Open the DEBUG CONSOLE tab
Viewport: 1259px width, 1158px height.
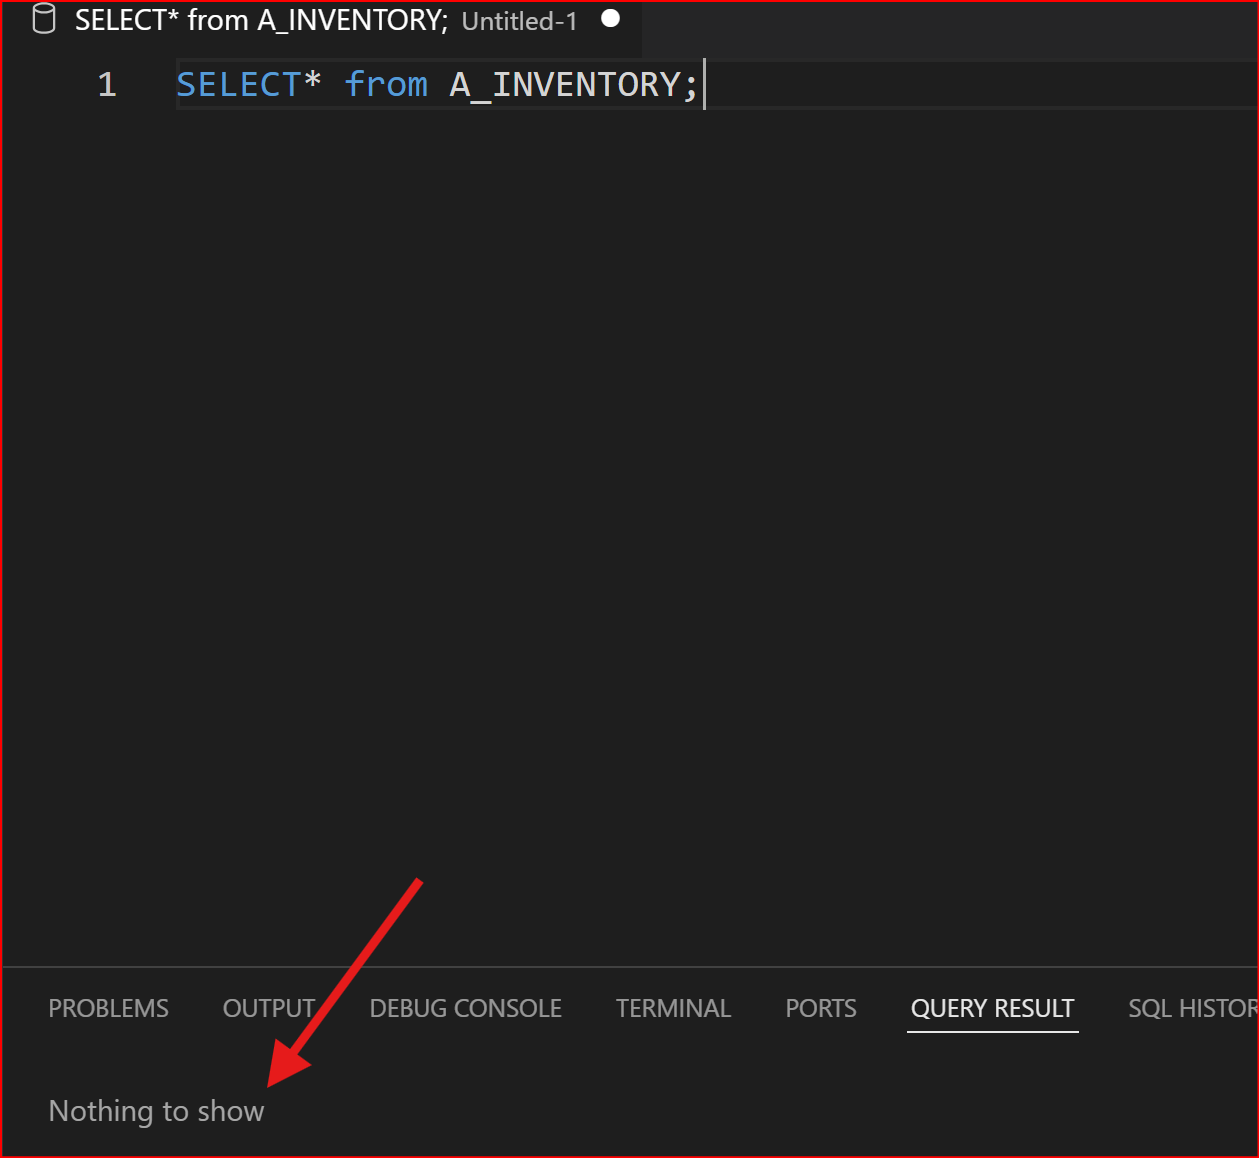point(466,1008)
